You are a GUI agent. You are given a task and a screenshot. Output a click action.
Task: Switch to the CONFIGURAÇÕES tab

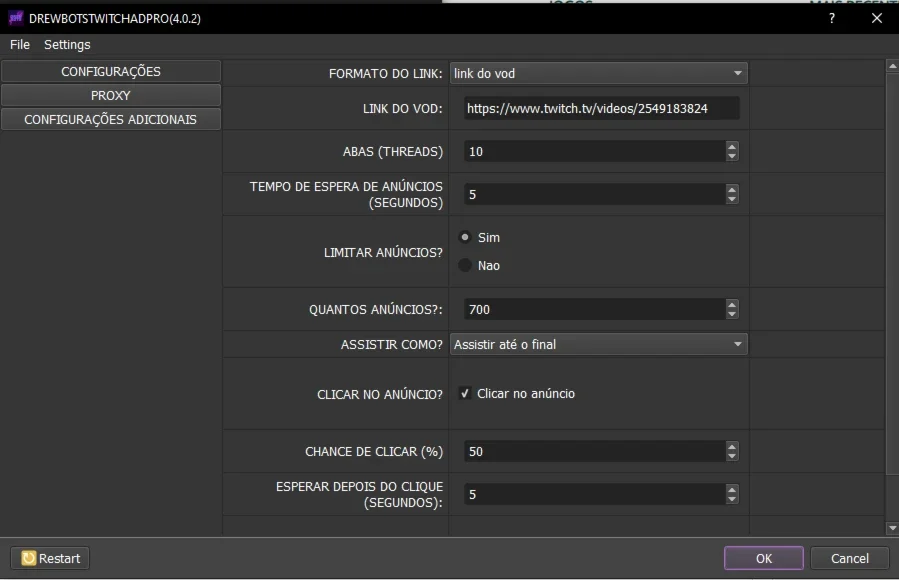coord(111,72)
